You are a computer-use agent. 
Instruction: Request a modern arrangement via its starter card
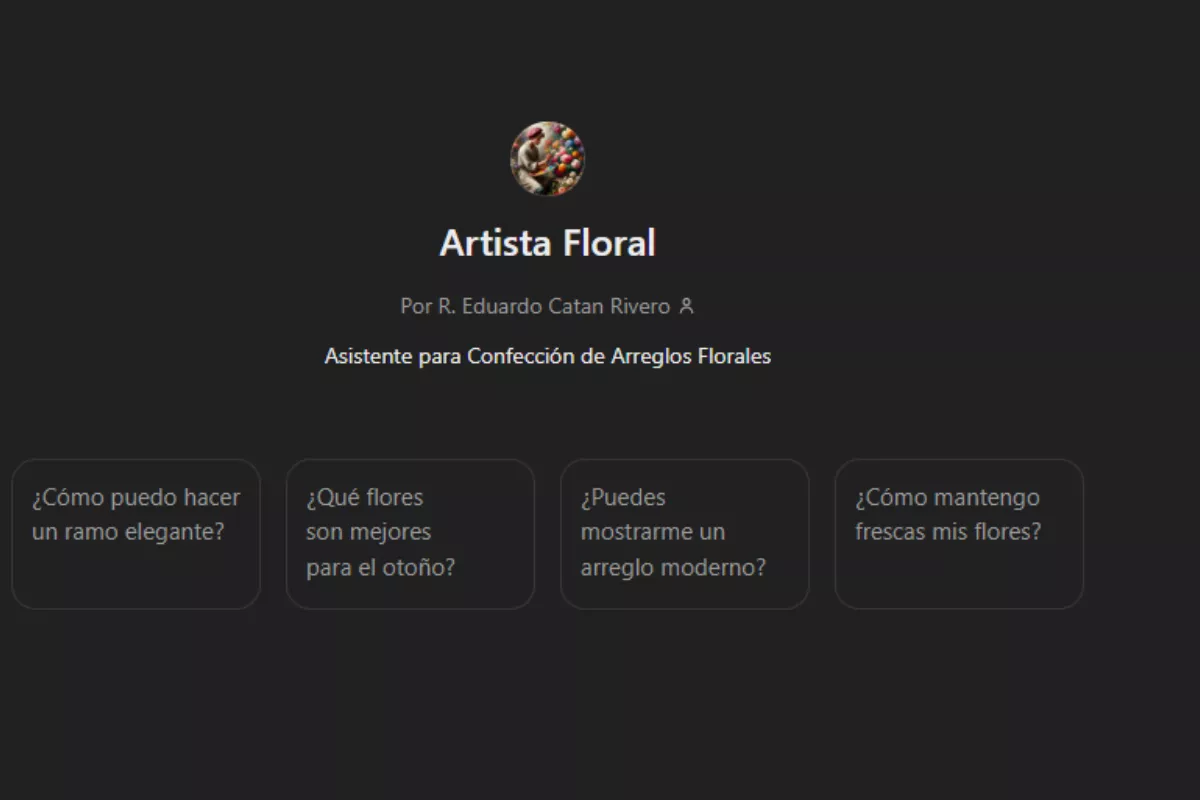point(684,534)
